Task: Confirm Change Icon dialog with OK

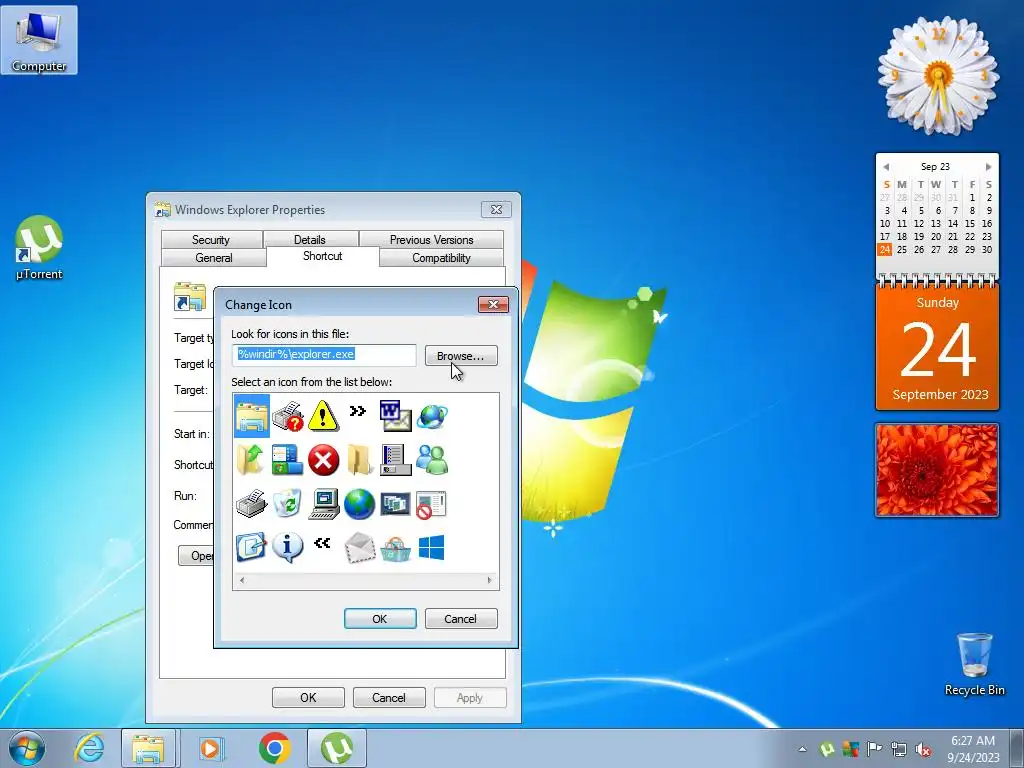Action: [x=380, y=618]
